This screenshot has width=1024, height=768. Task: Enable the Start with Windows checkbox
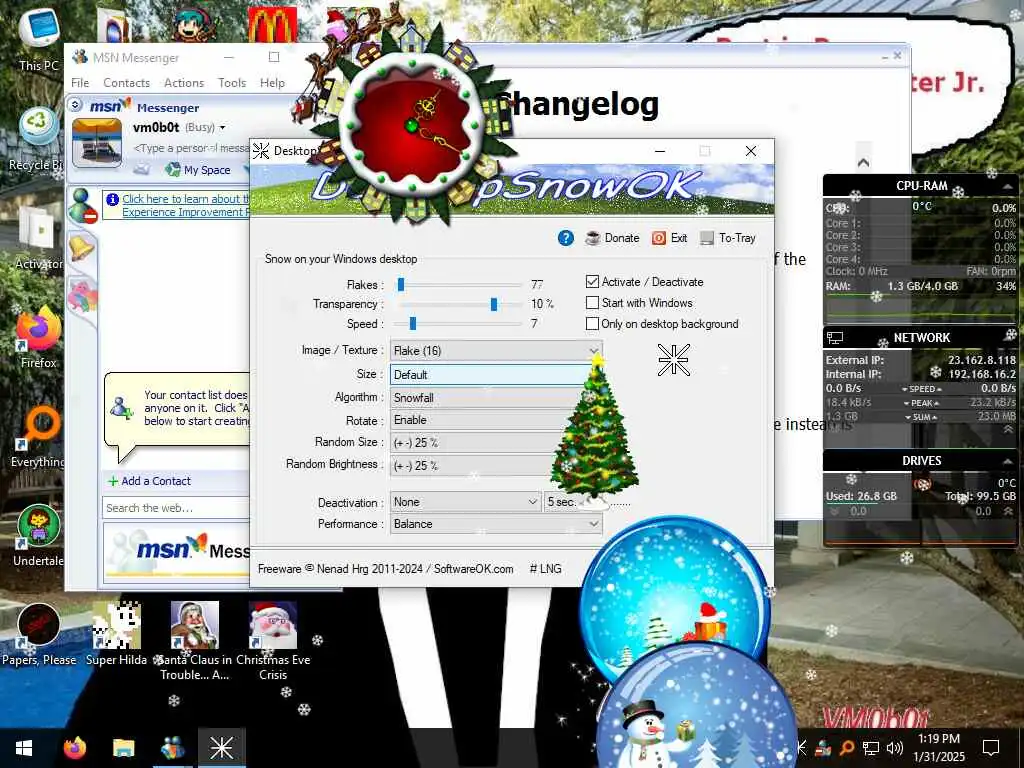pyautogui.click(x=592, y=303)
